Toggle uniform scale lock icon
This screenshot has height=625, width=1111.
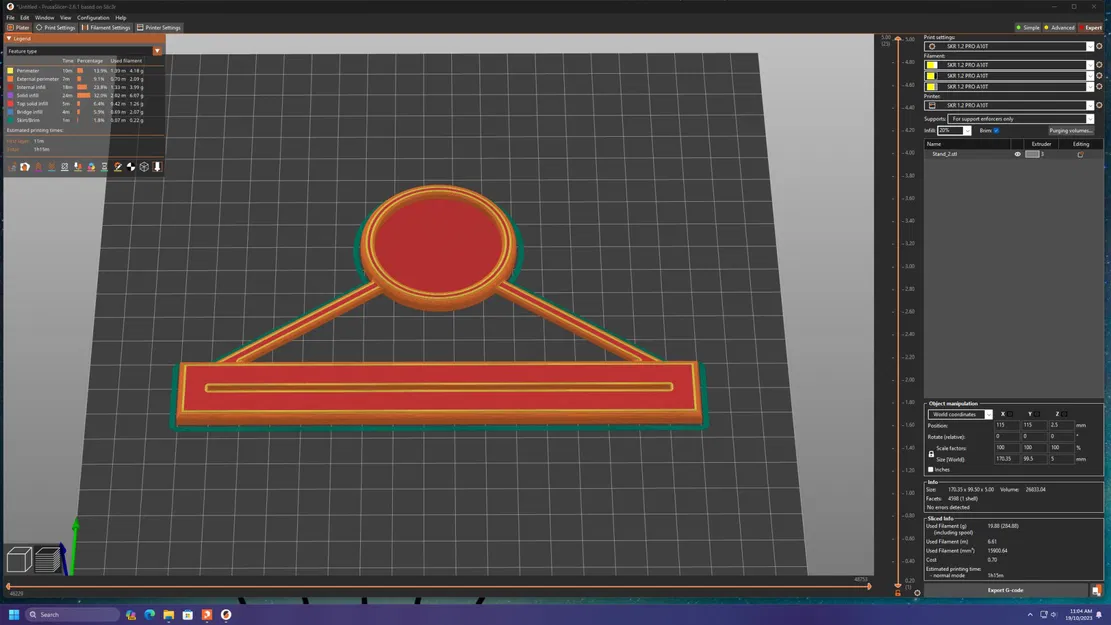931,454
